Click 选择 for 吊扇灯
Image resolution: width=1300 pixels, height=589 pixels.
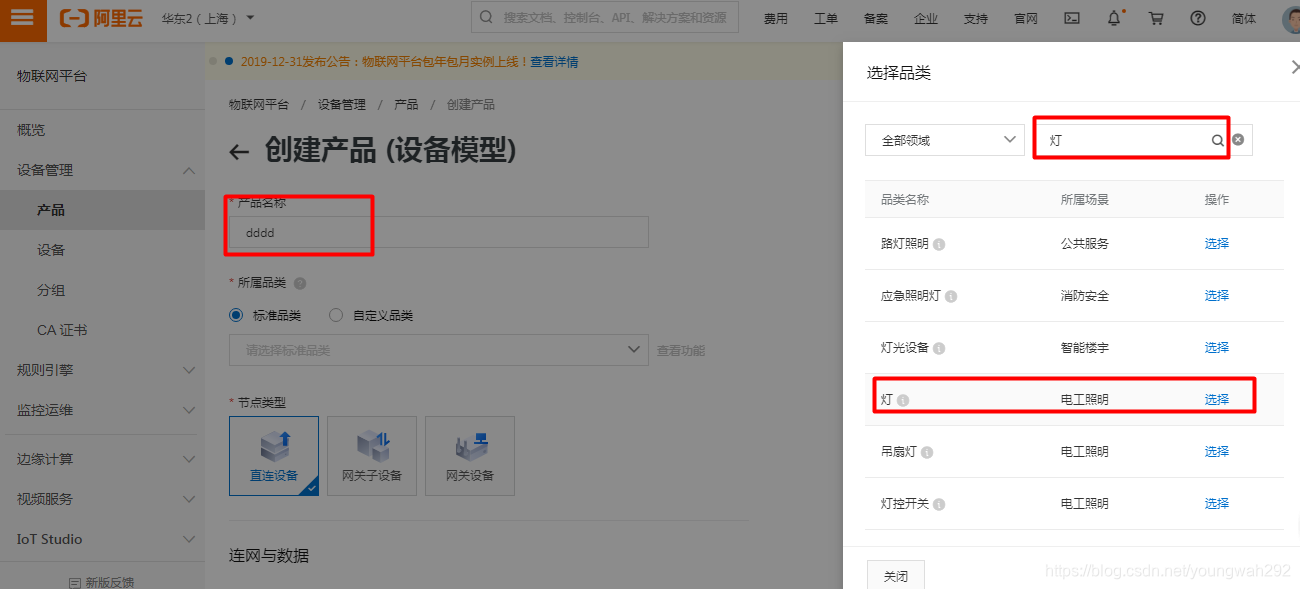tap(1217, 451)
